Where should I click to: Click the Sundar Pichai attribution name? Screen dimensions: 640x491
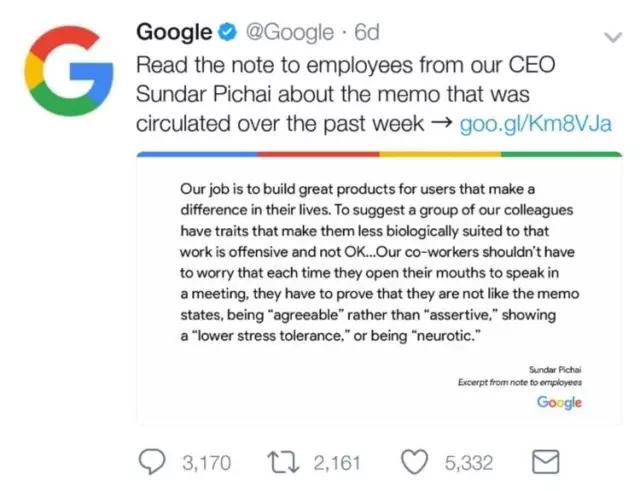tap(555, 369)
